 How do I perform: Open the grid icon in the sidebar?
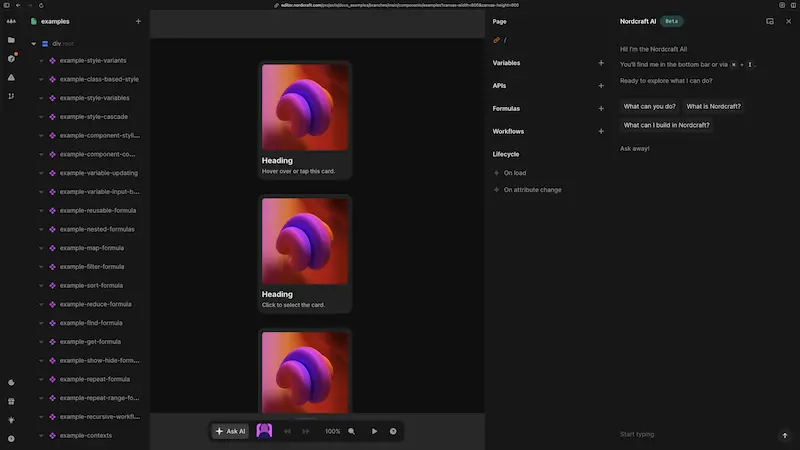coord(11,402)
